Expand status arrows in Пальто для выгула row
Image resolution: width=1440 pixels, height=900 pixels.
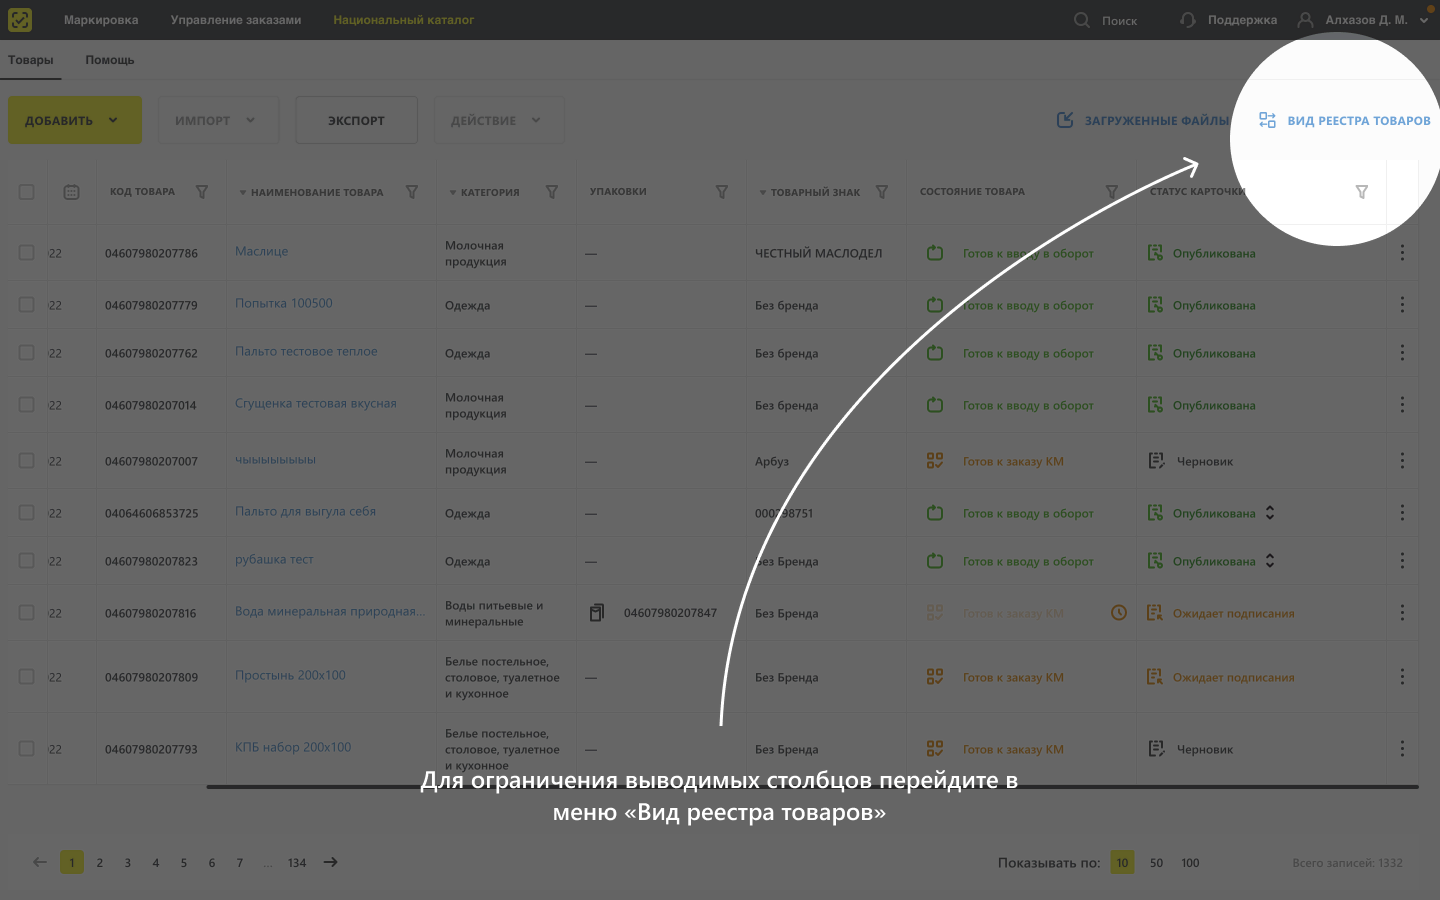tap(1270, 513)
